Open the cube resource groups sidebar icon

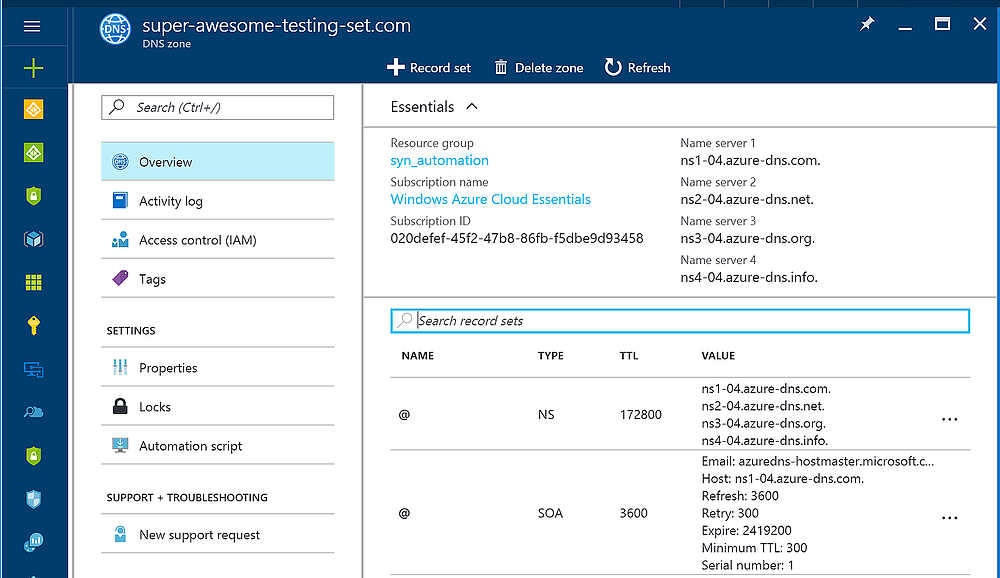(x=33, y=239)
